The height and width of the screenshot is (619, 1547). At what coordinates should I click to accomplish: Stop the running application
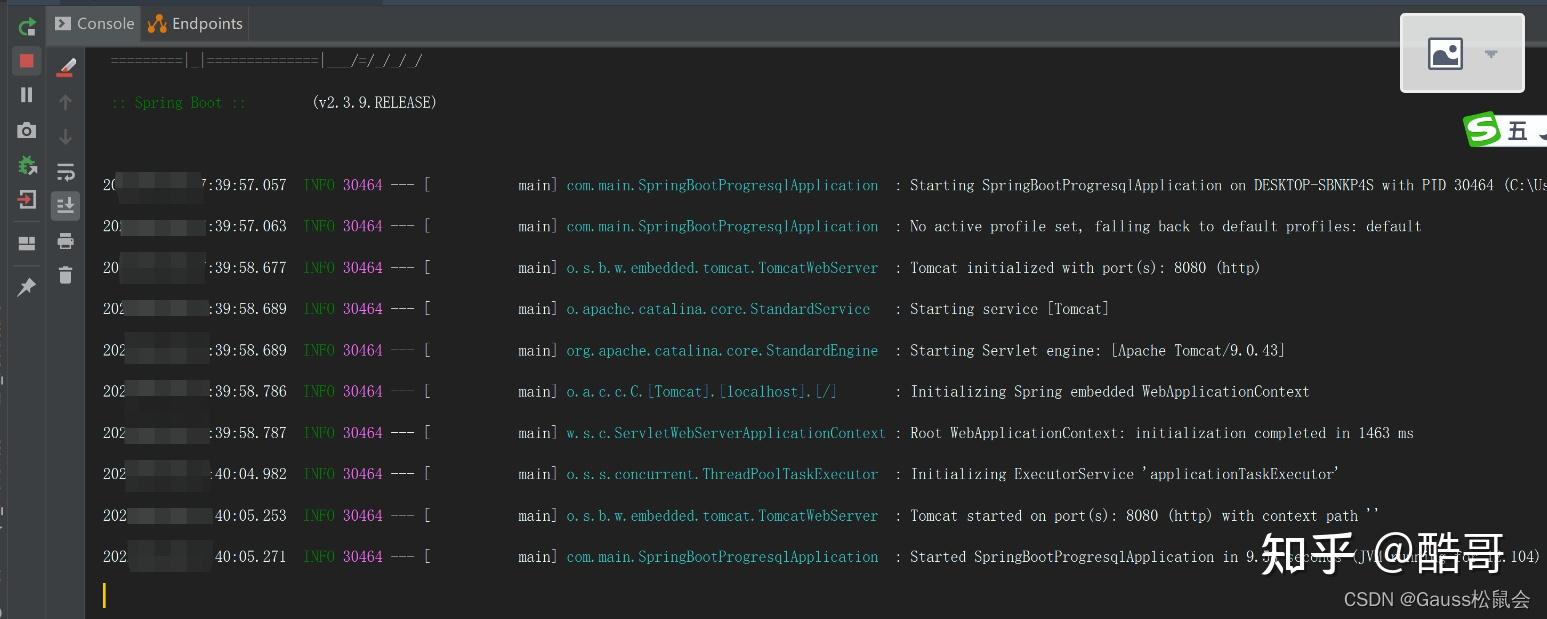[x=27, y=61]
